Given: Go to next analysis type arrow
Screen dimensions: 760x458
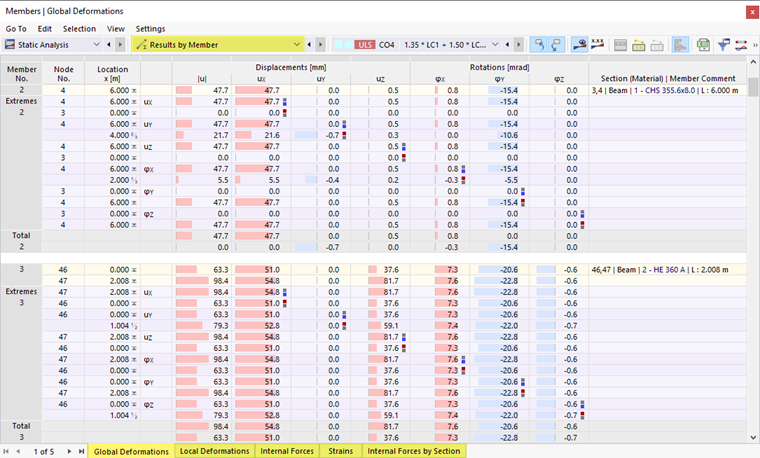Looking at the screenshot, I should point(120,45).
